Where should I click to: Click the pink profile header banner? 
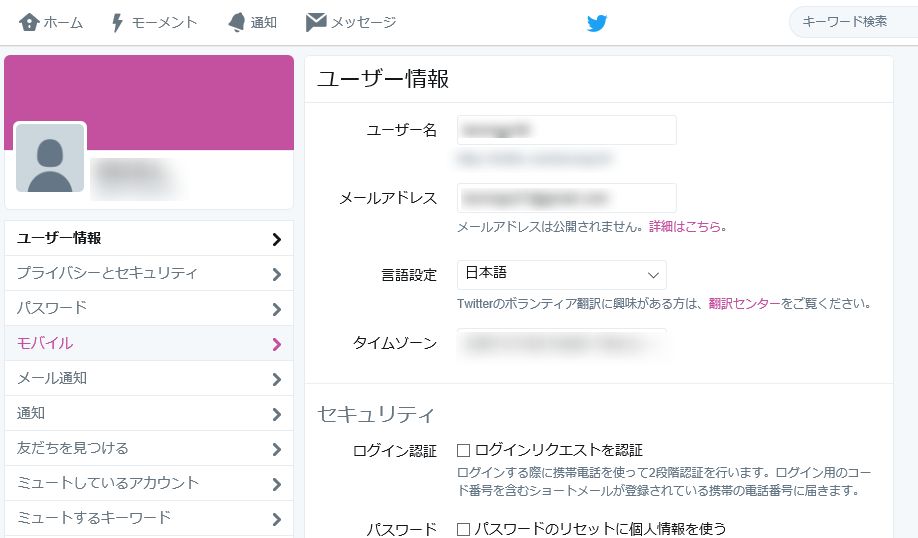pos(149,102)
